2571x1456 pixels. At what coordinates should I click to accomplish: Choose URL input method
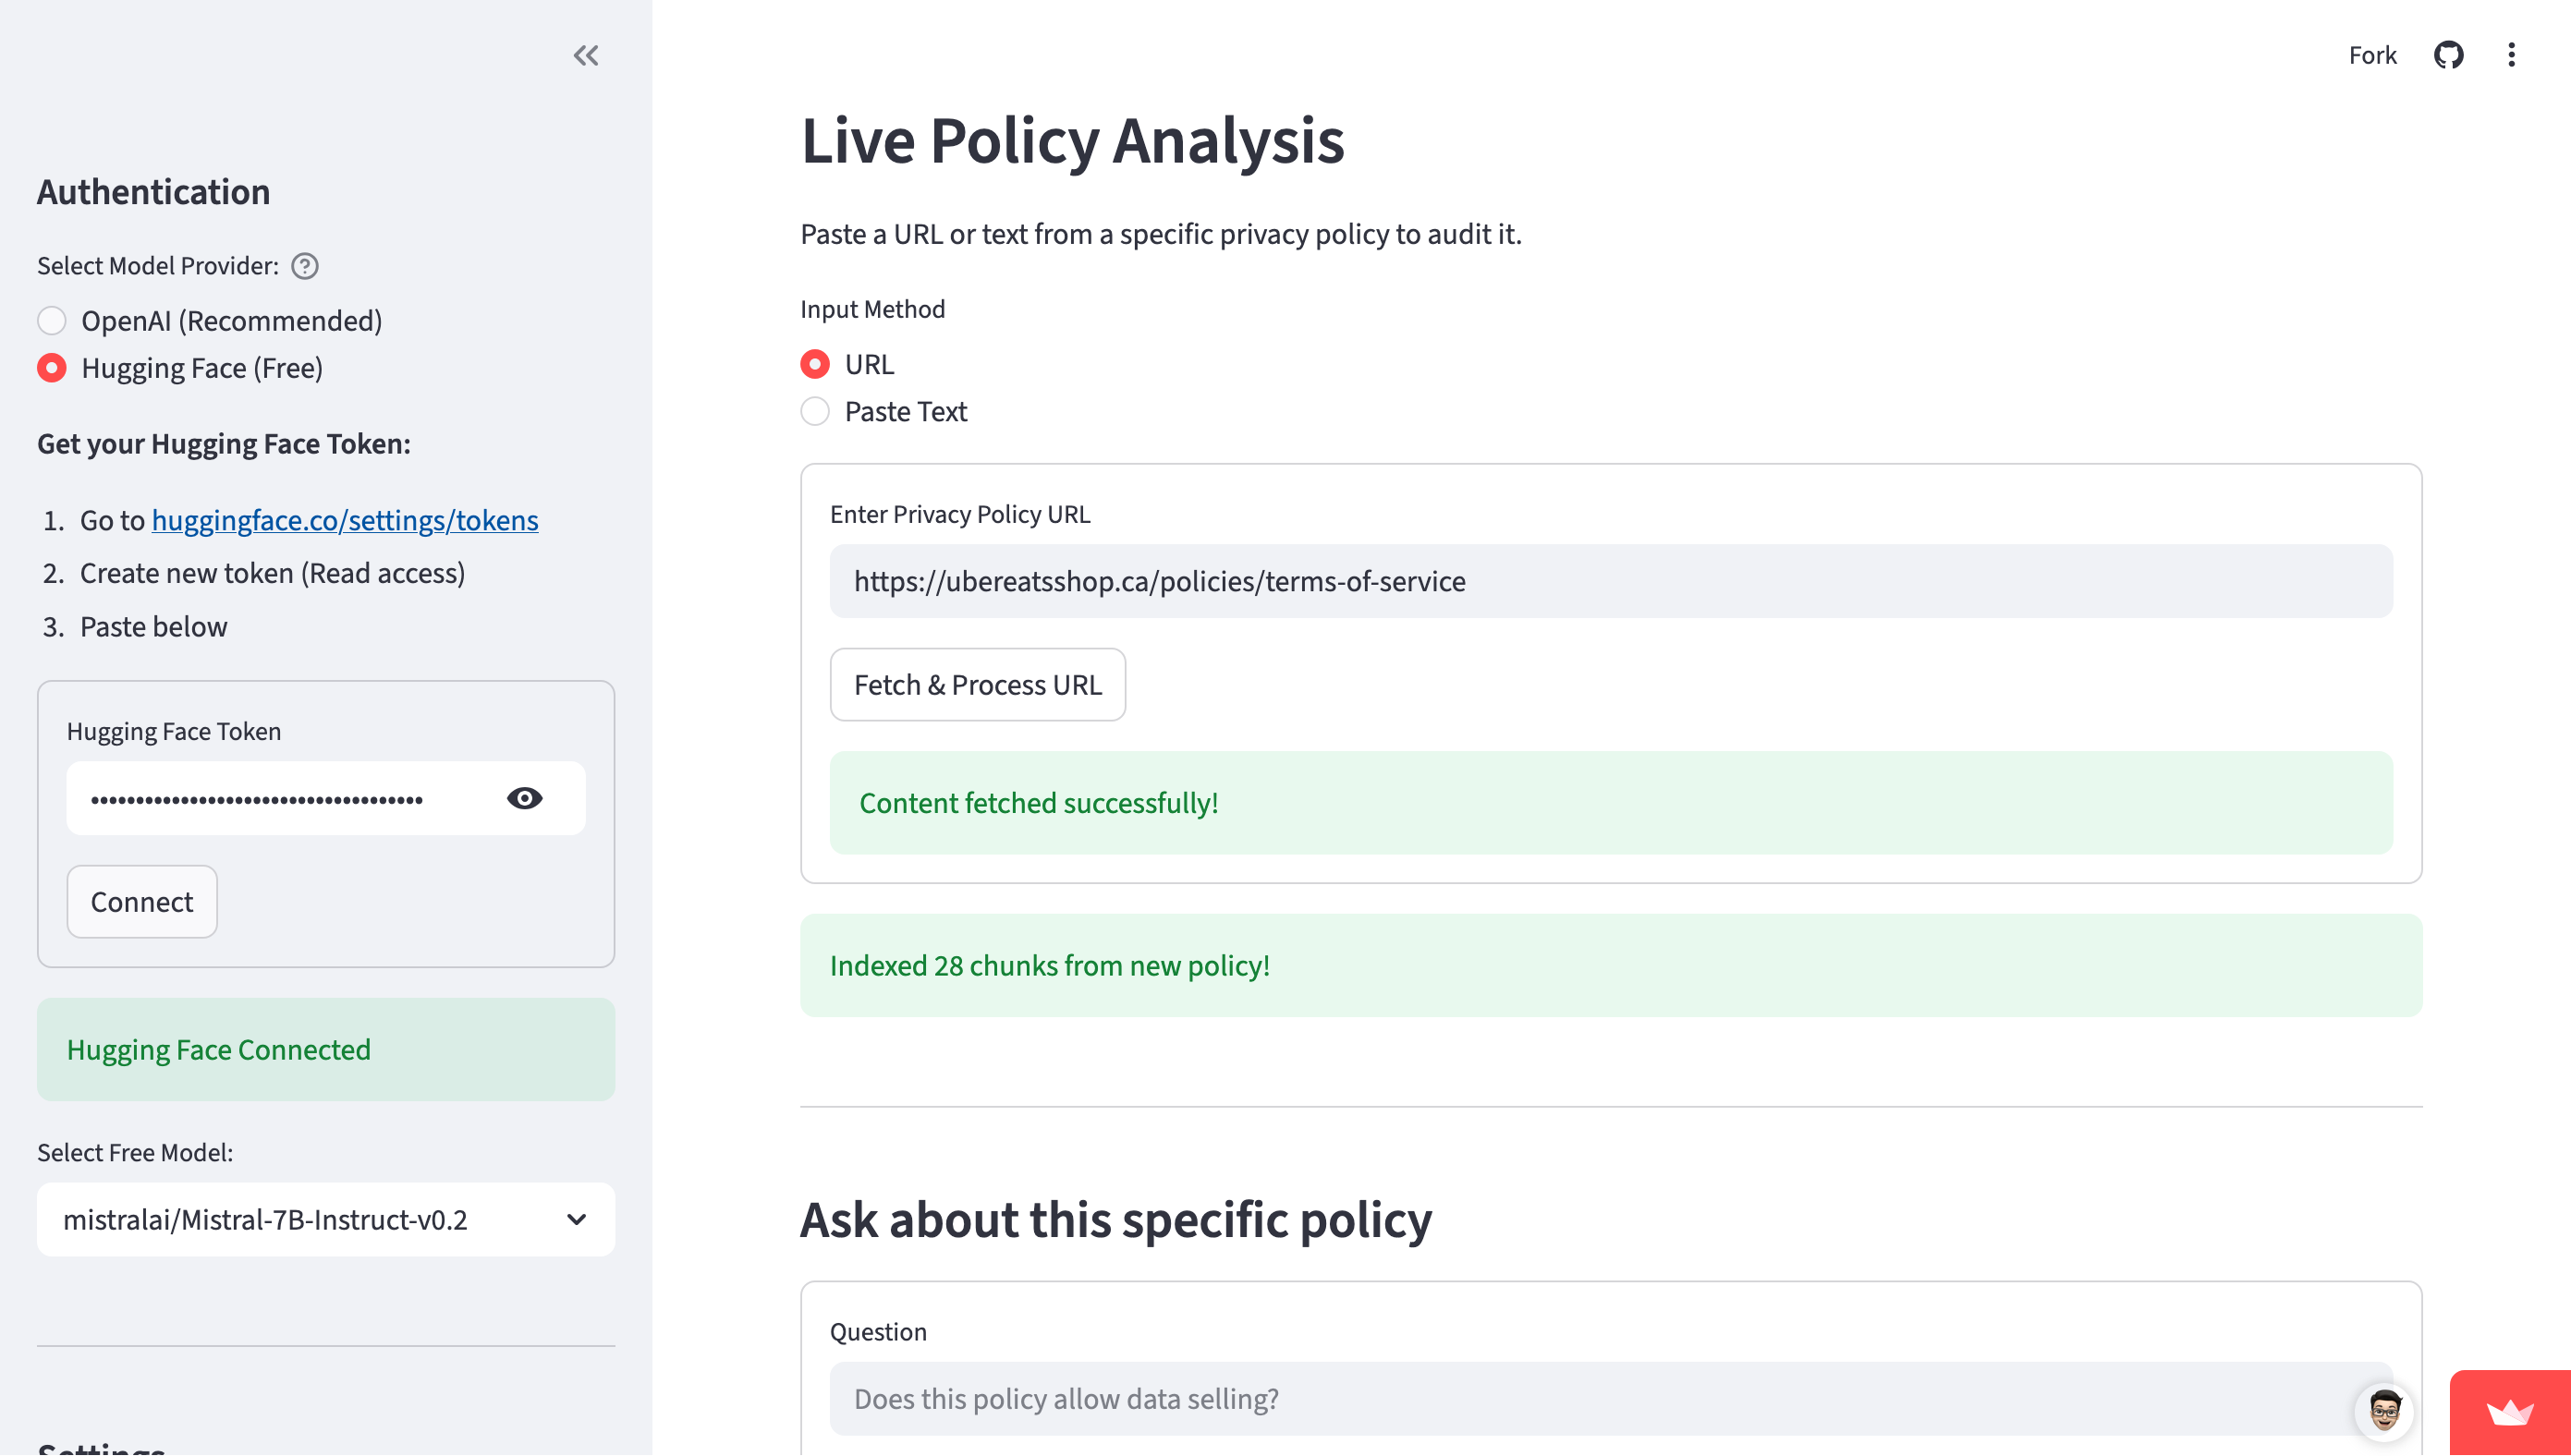coord(847,364)
